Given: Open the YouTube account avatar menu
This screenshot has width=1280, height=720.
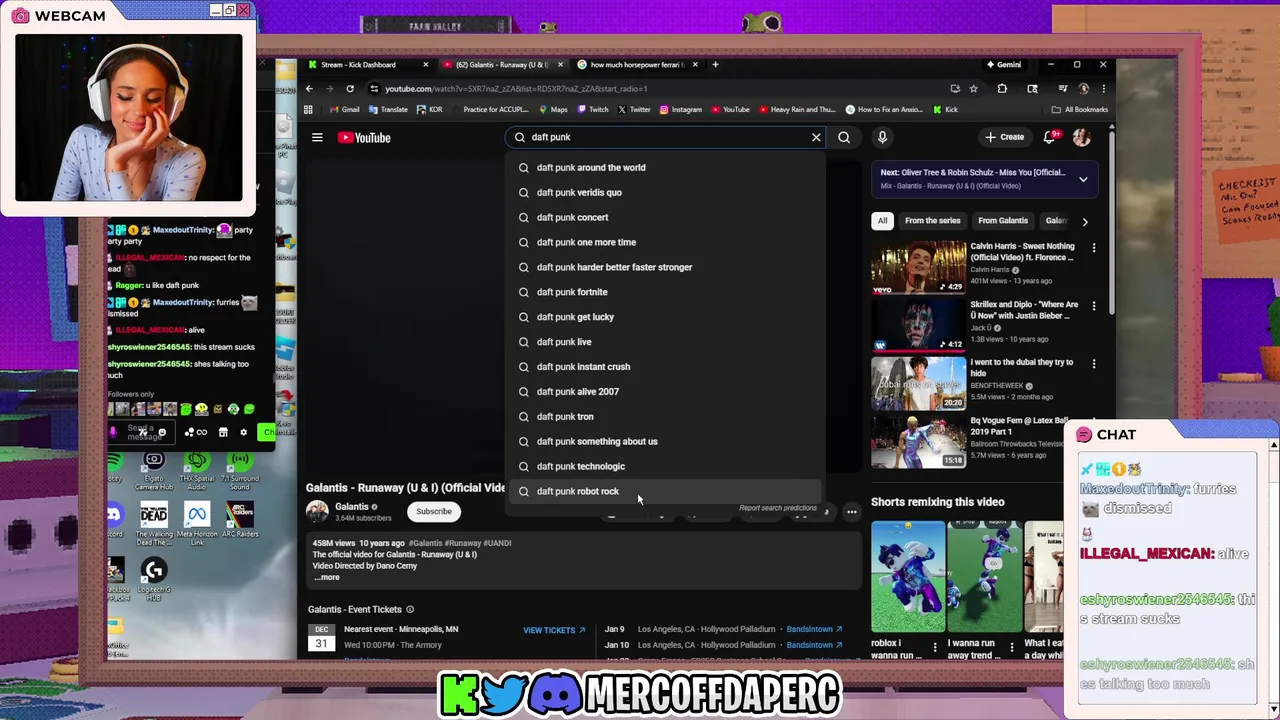Looking at the screenshot, I should [x=1081, y=137].
